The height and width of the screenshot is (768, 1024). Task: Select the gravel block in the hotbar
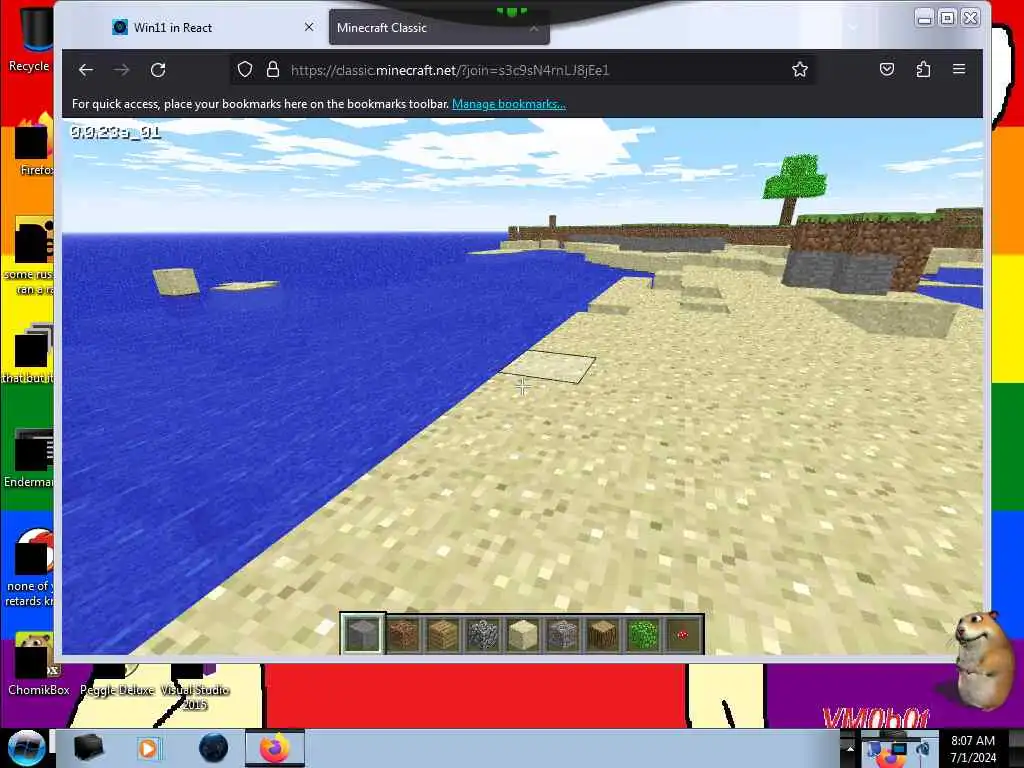(x=562, y=633)
